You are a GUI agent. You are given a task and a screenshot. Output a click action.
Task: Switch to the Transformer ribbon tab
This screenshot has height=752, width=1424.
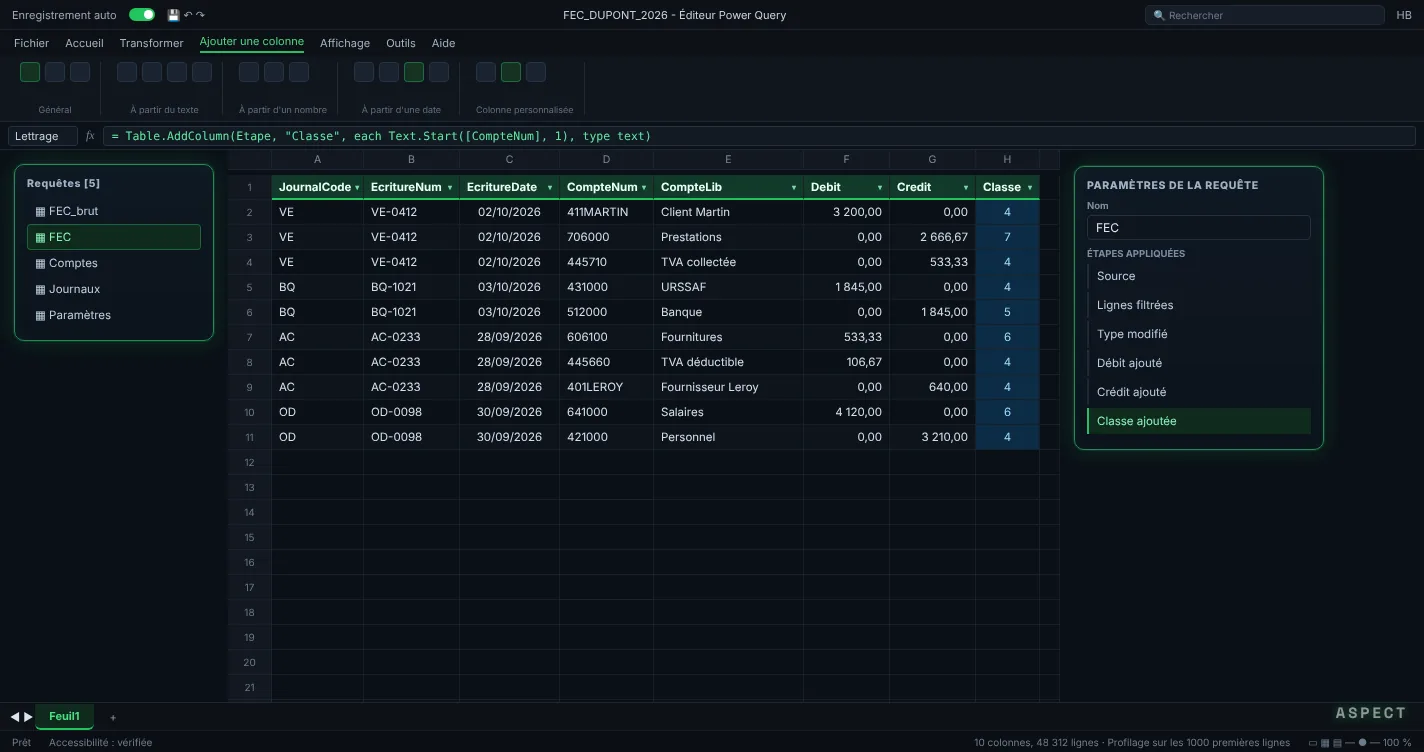[x=151, y=43]
